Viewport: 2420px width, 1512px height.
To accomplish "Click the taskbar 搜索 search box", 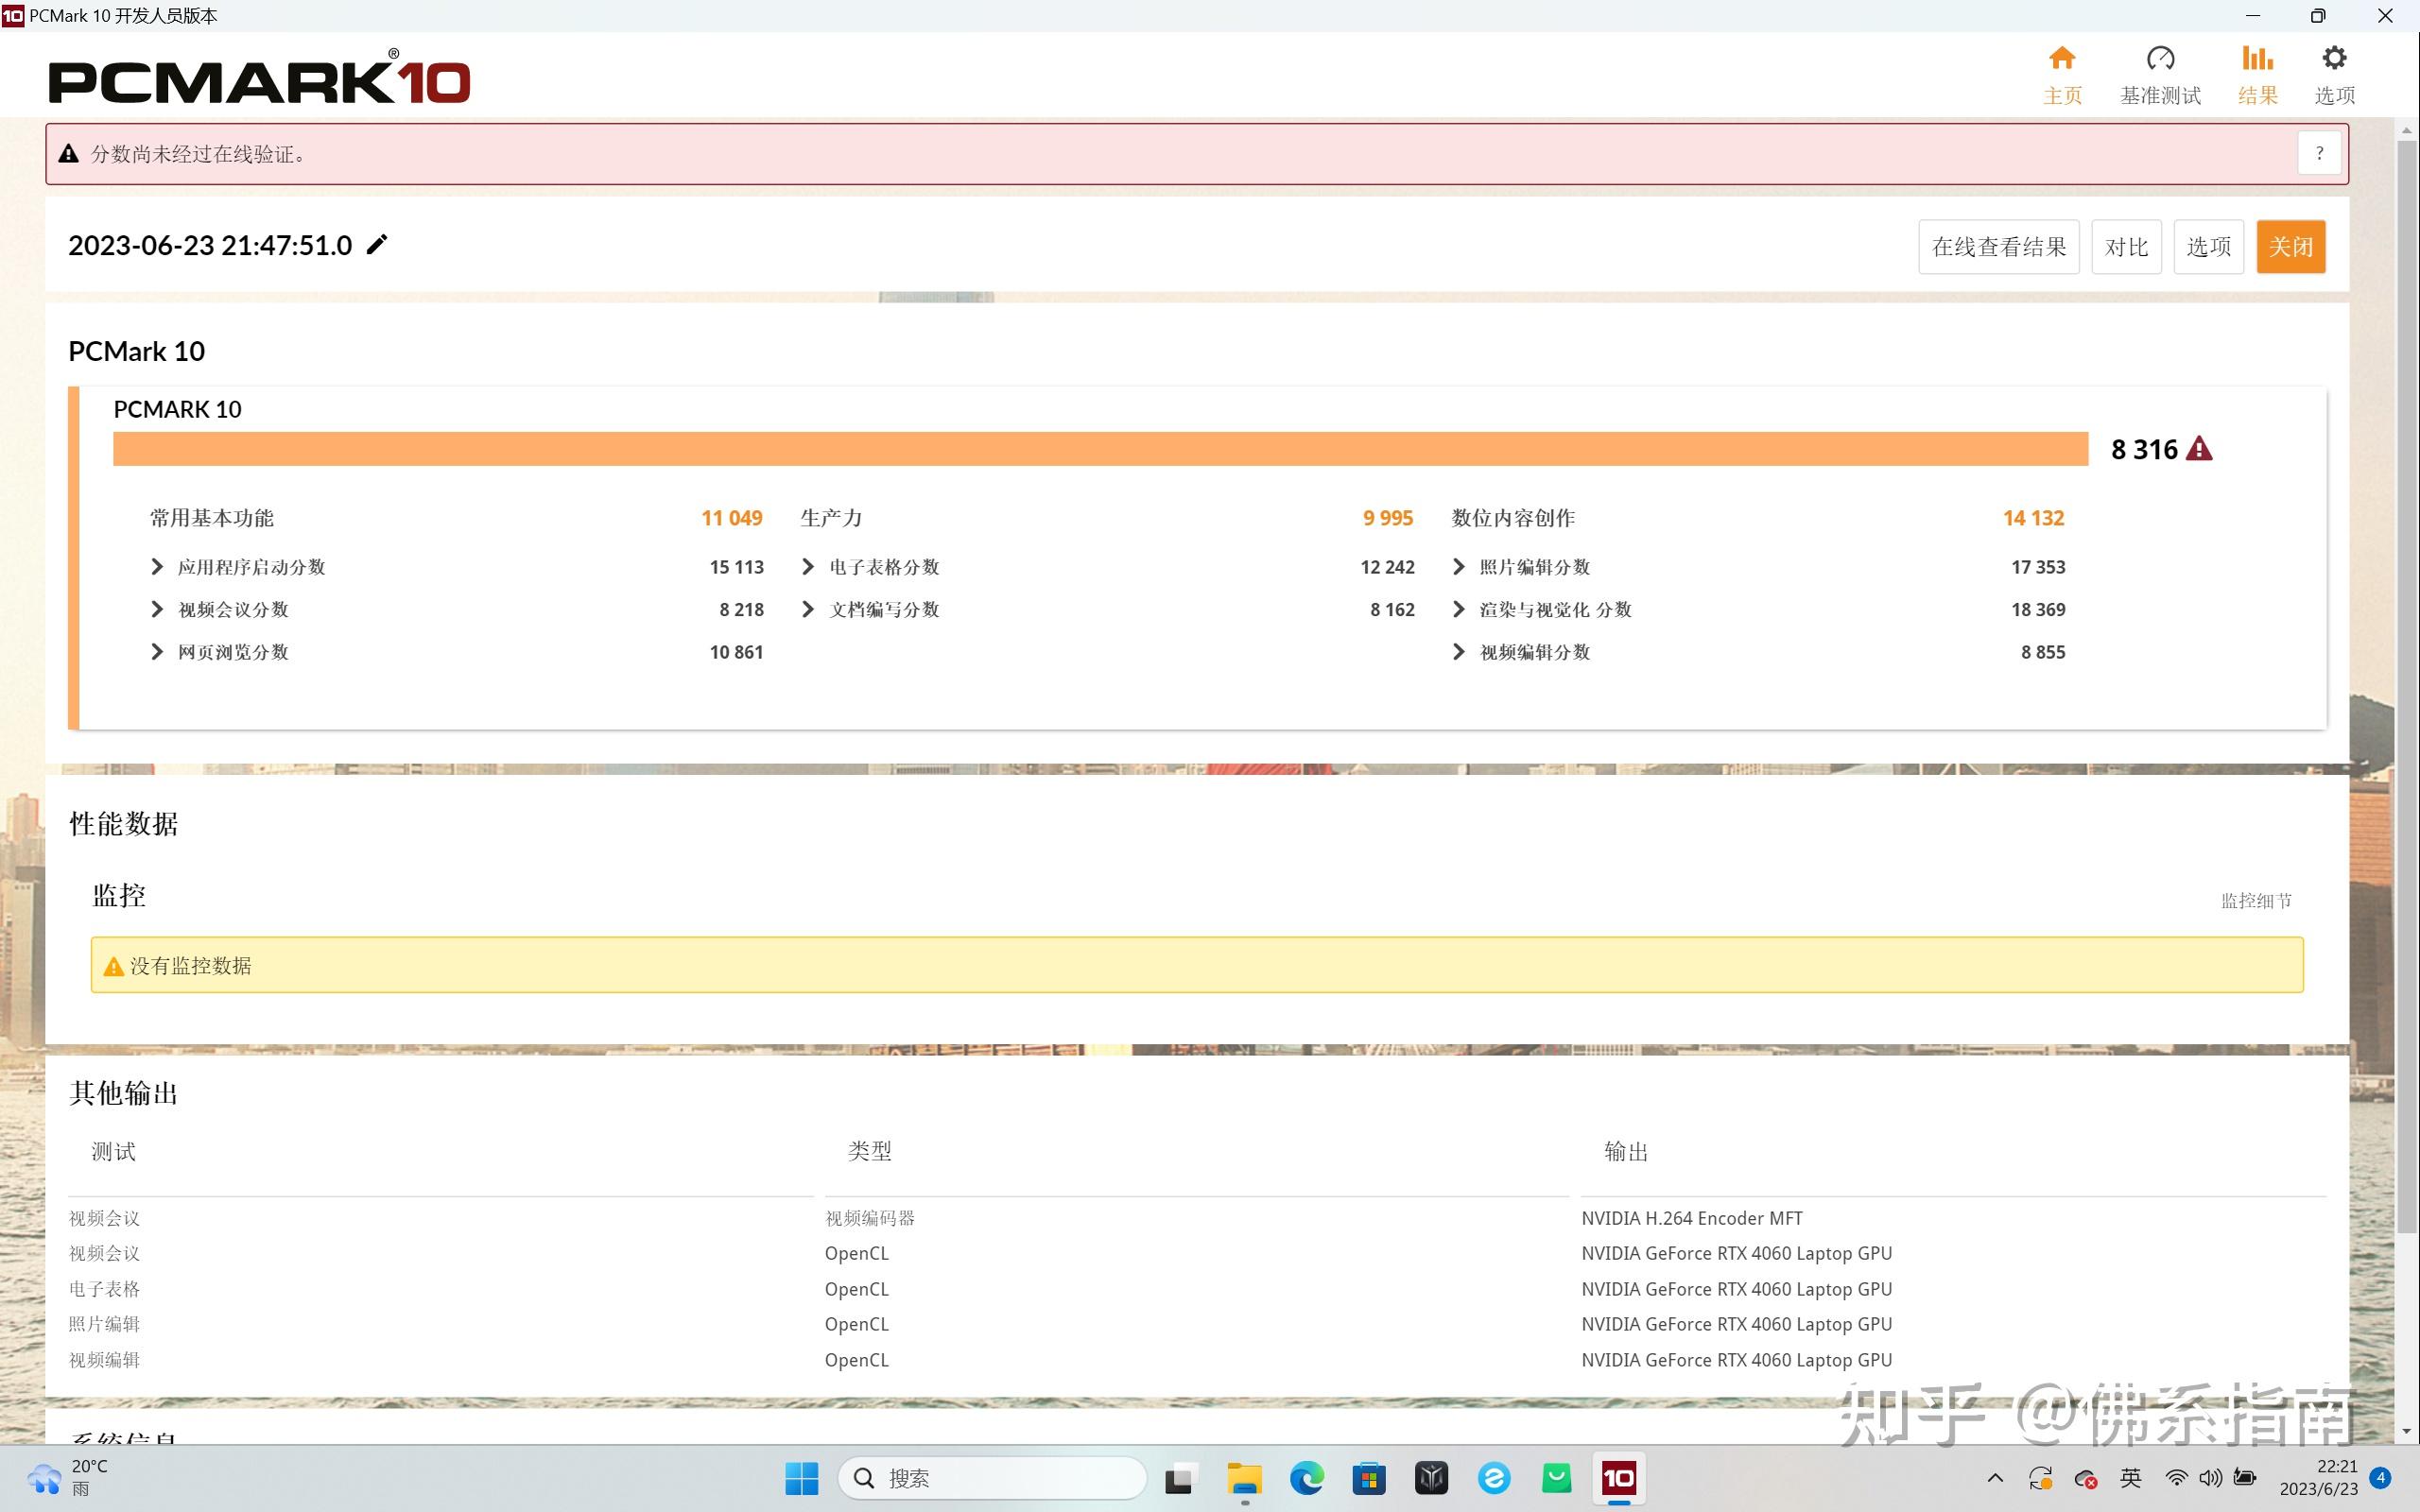I will pyautogui.click(x=992, y=1478).
